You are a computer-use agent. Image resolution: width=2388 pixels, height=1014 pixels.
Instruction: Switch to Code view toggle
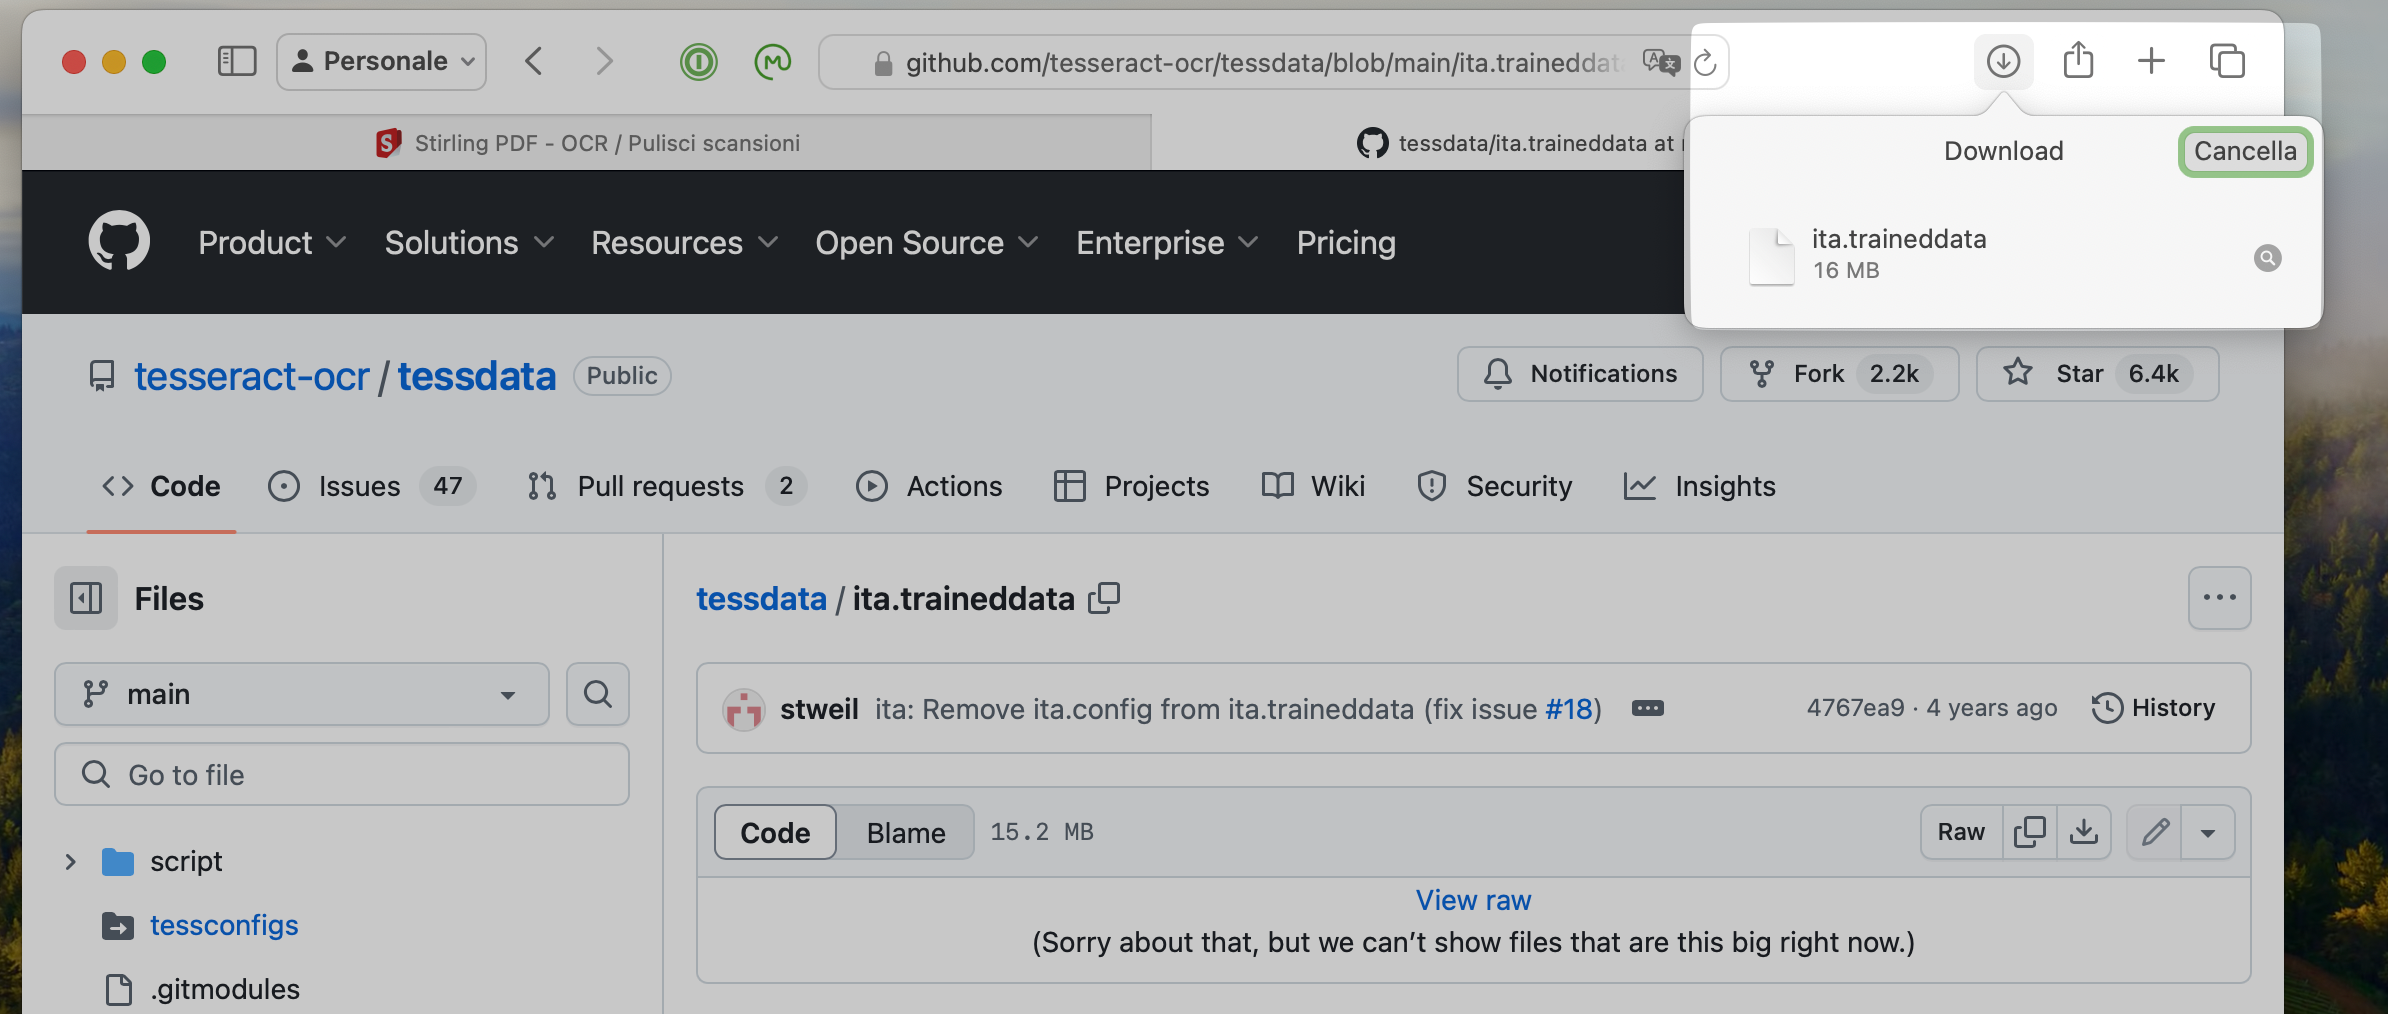(775, 832)
